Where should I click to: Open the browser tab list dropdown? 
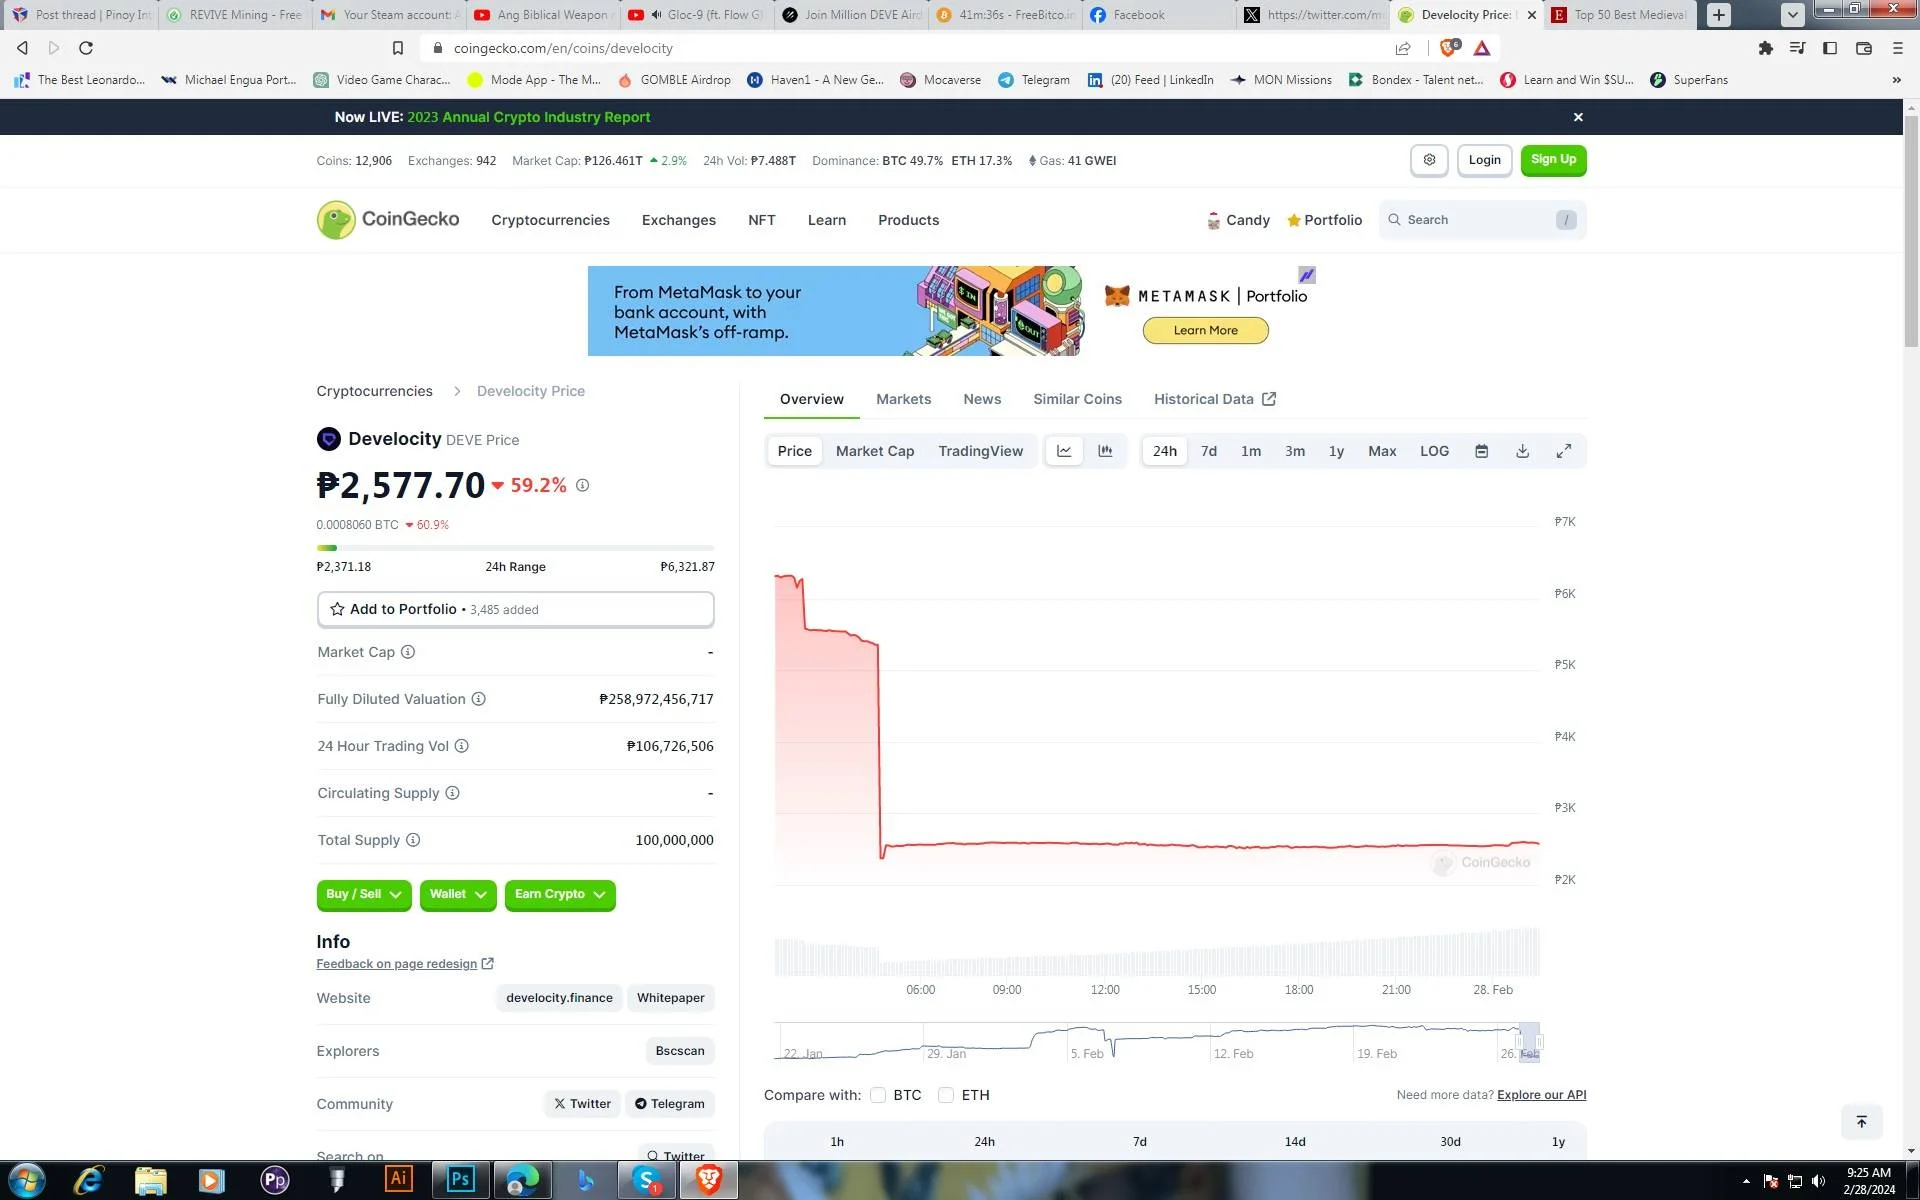(1793, 15)
